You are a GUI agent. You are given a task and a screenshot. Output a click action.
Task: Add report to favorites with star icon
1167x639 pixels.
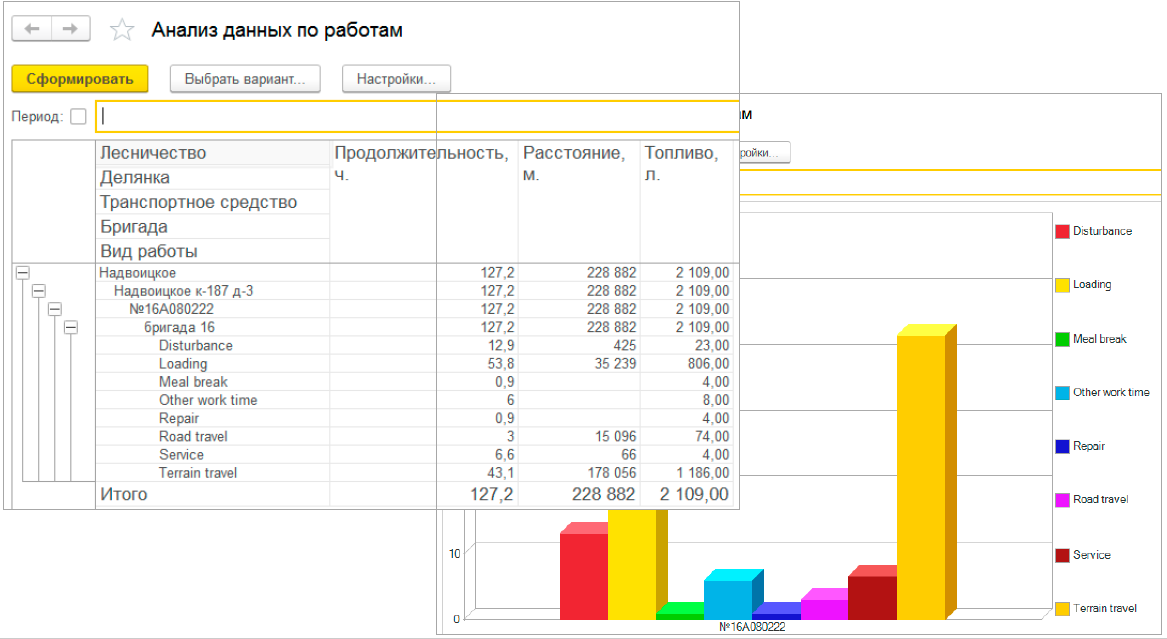point(122,30)
